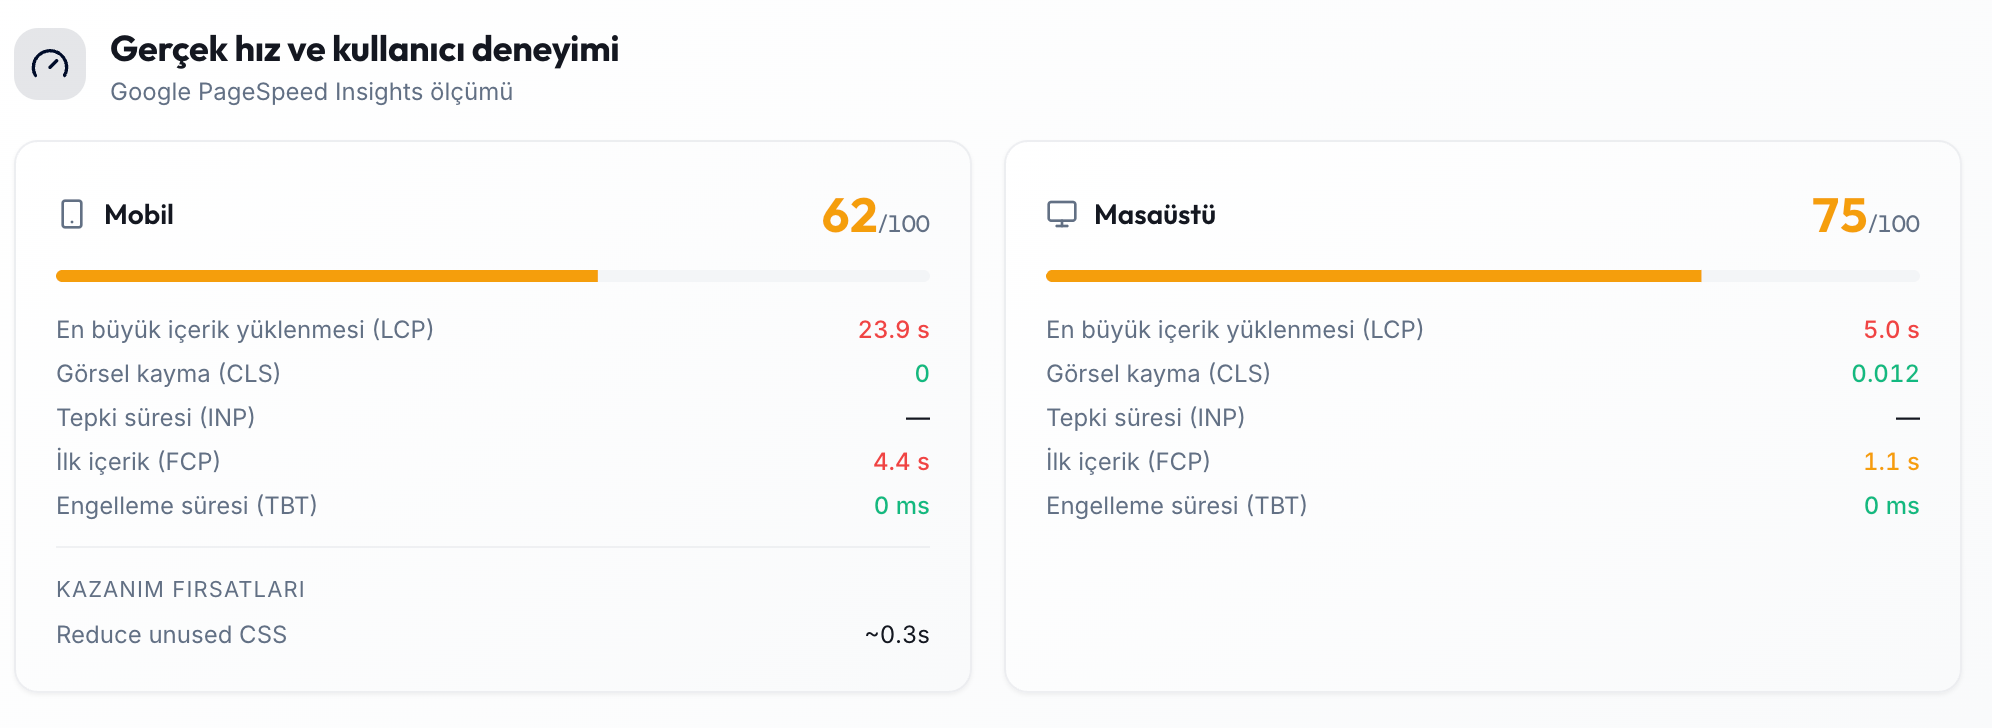Click the desktop LCP value 5.0 s
The width and height of the screenshot is (1992, 728).
[1891, 330]
